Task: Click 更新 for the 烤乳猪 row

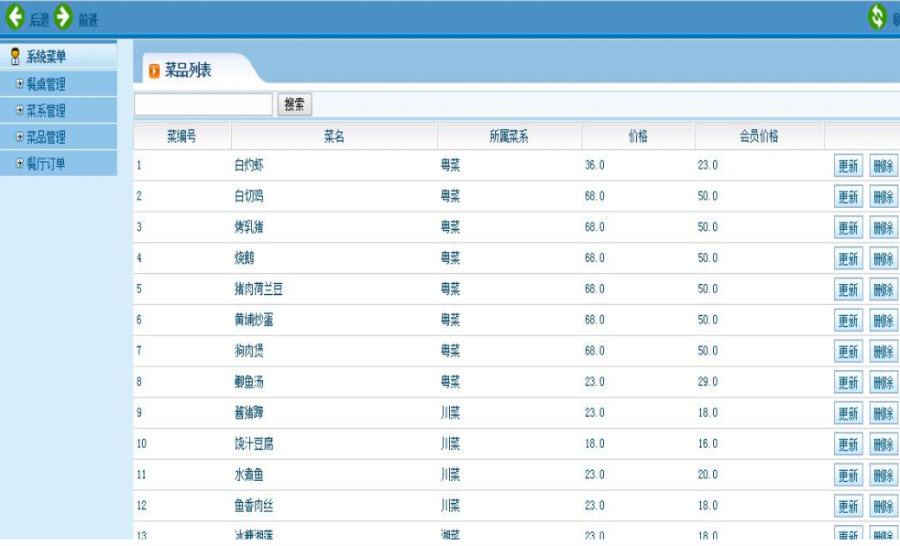Action: [848, 228]
